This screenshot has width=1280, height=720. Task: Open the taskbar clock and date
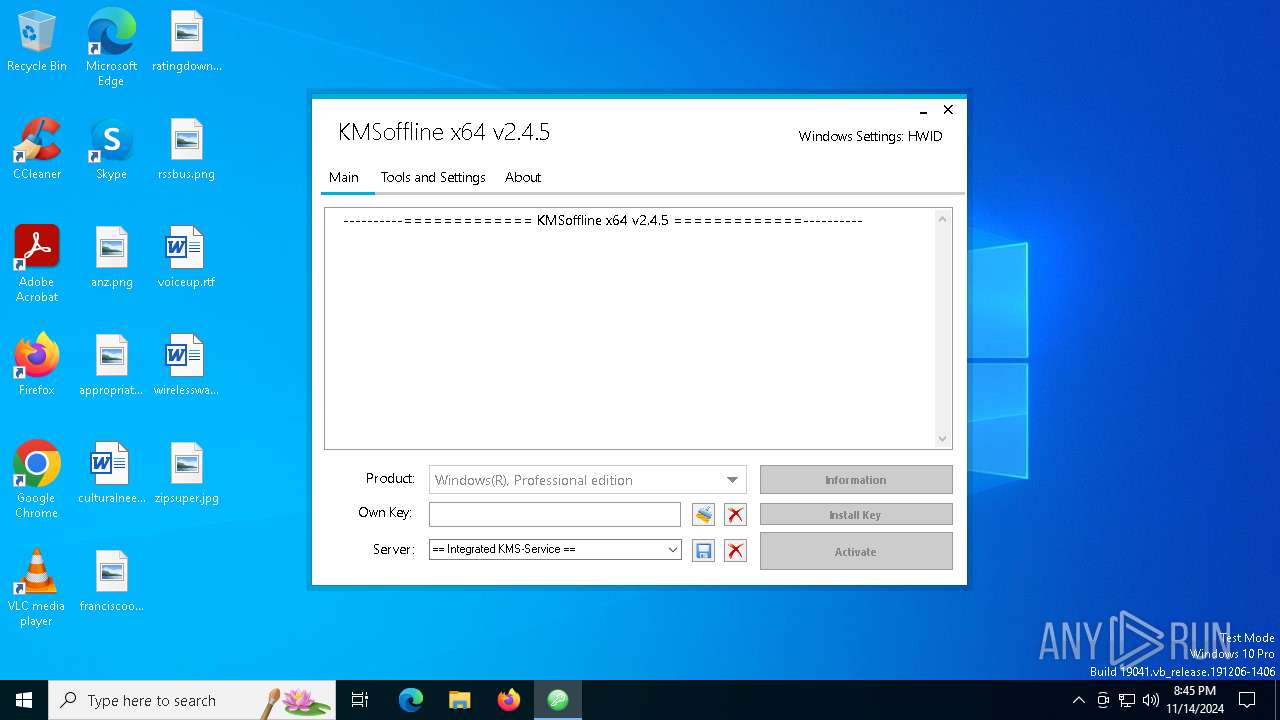point(1195,700)
